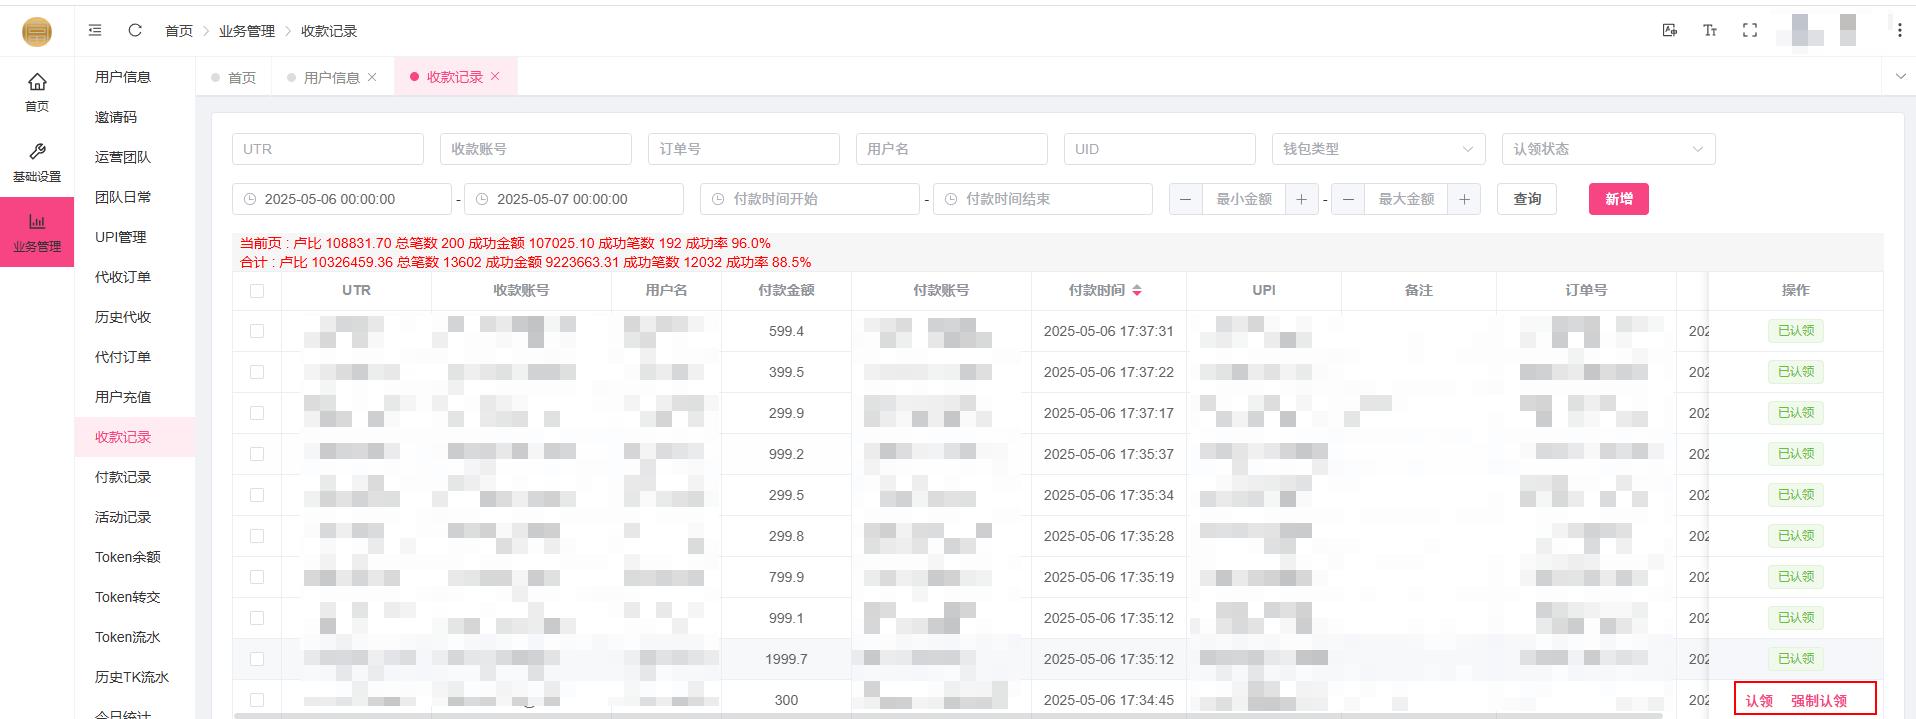
Task: Click the language translate icon
Action: point(1669,31)
